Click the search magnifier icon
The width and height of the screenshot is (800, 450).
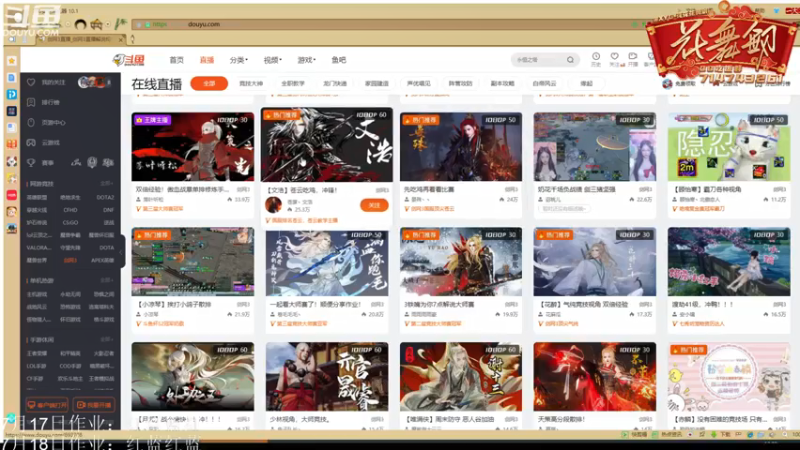pyautogui.click(x=570, y=60)
